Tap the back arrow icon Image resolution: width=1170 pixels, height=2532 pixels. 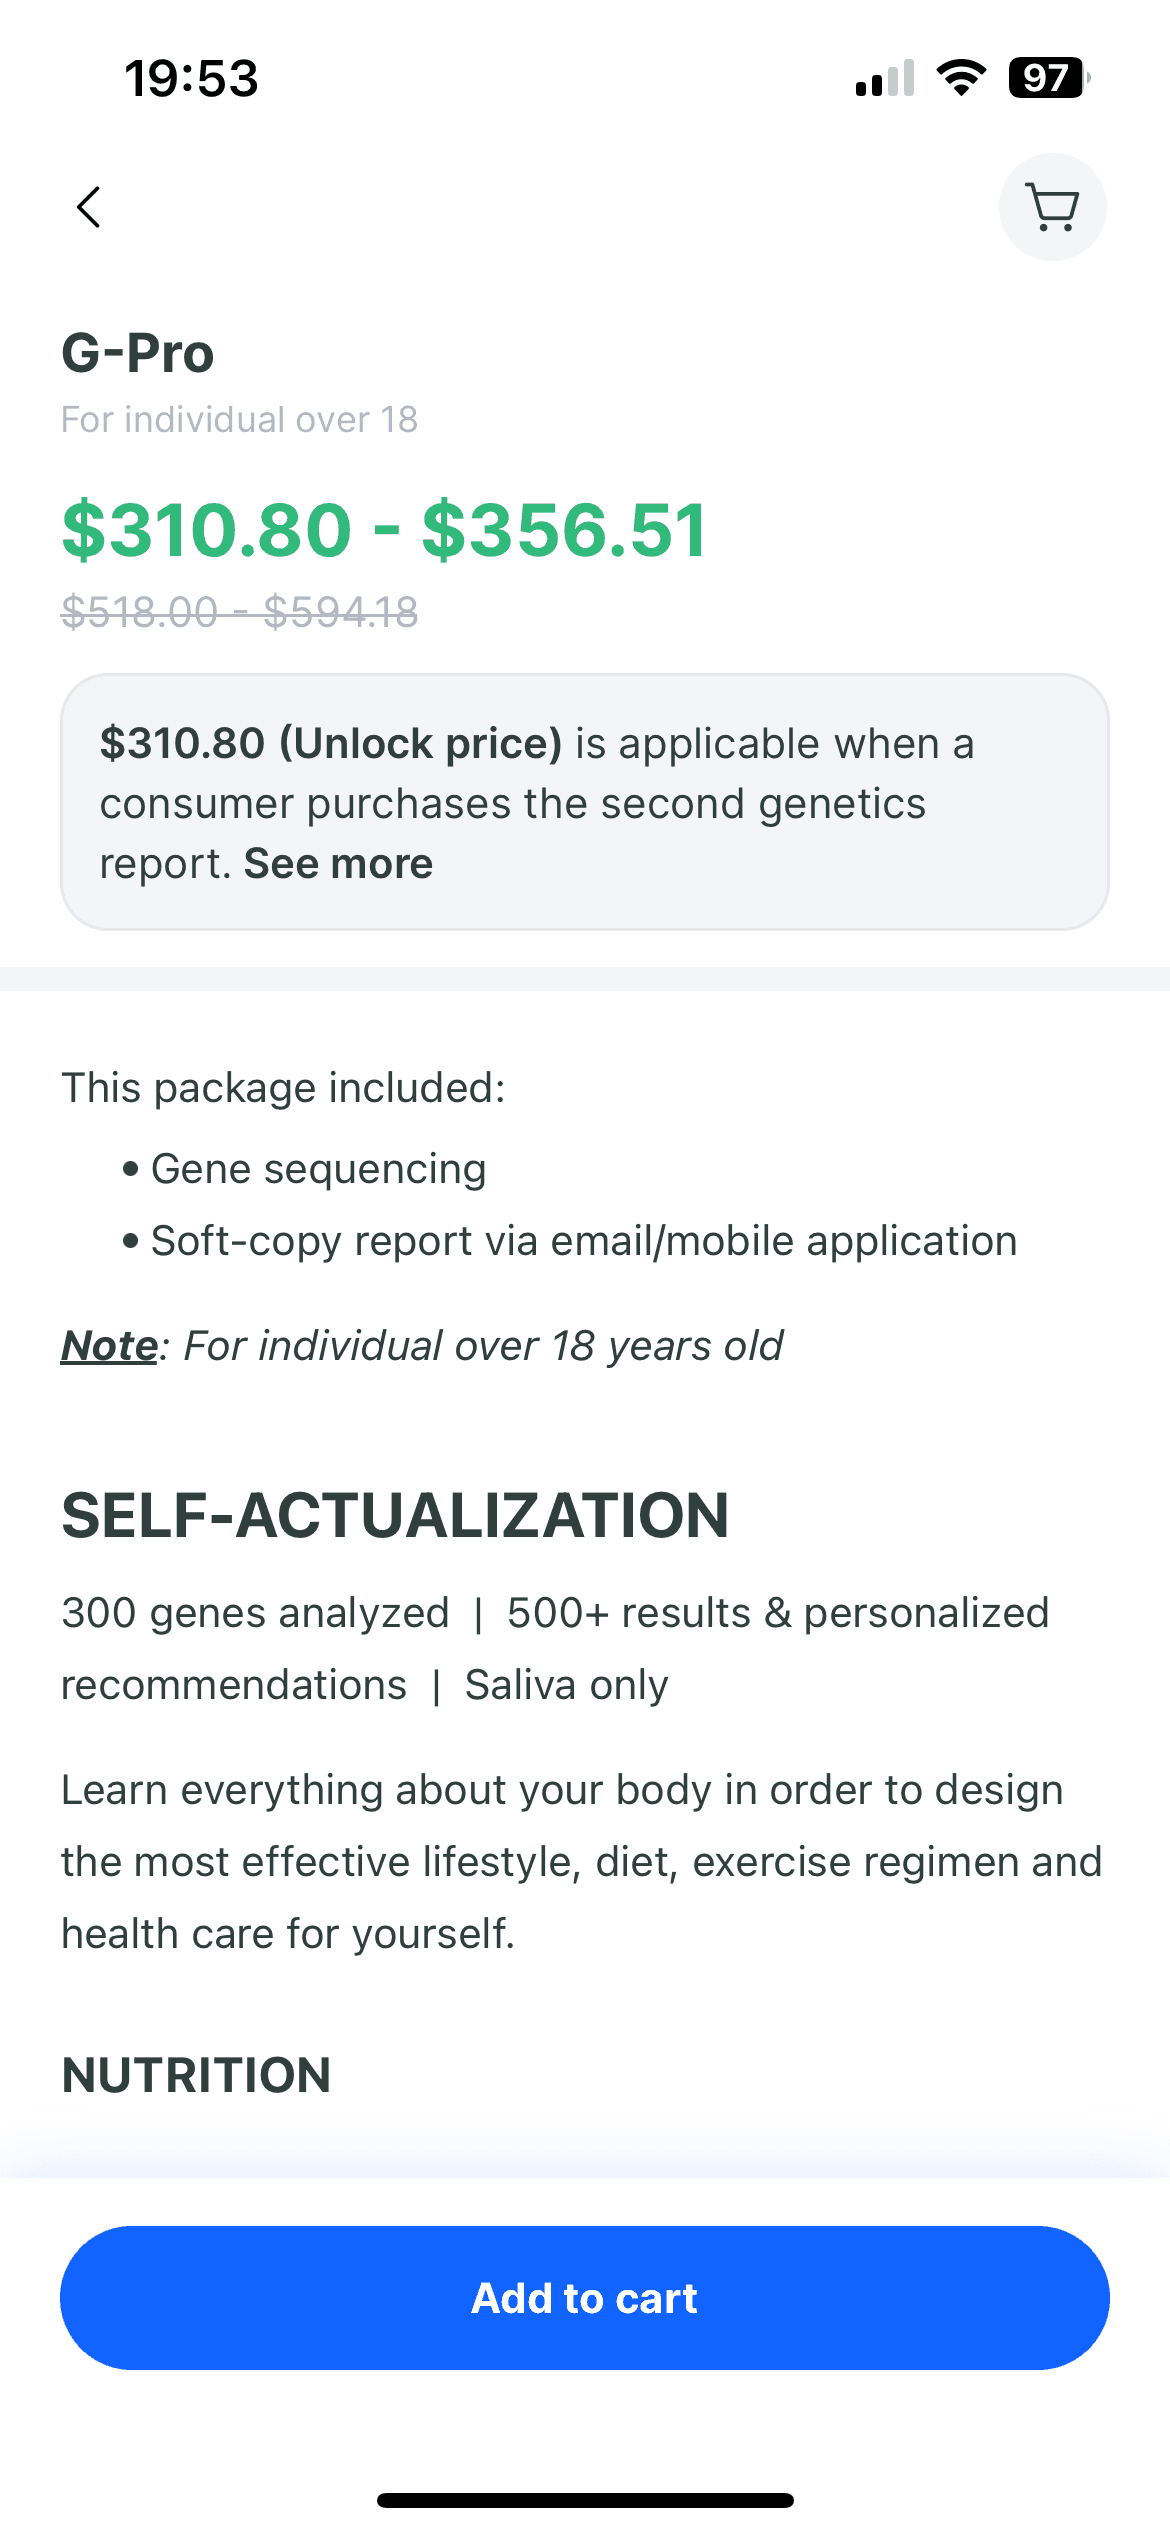coord(89,207)
